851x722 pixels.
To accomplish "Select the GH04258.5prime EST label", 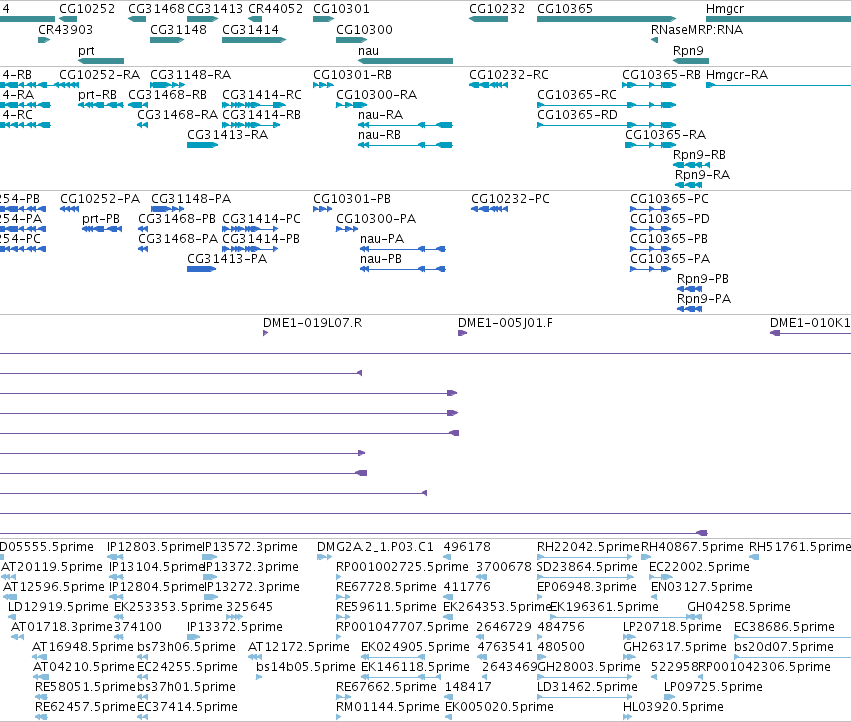I will point(739,607).
